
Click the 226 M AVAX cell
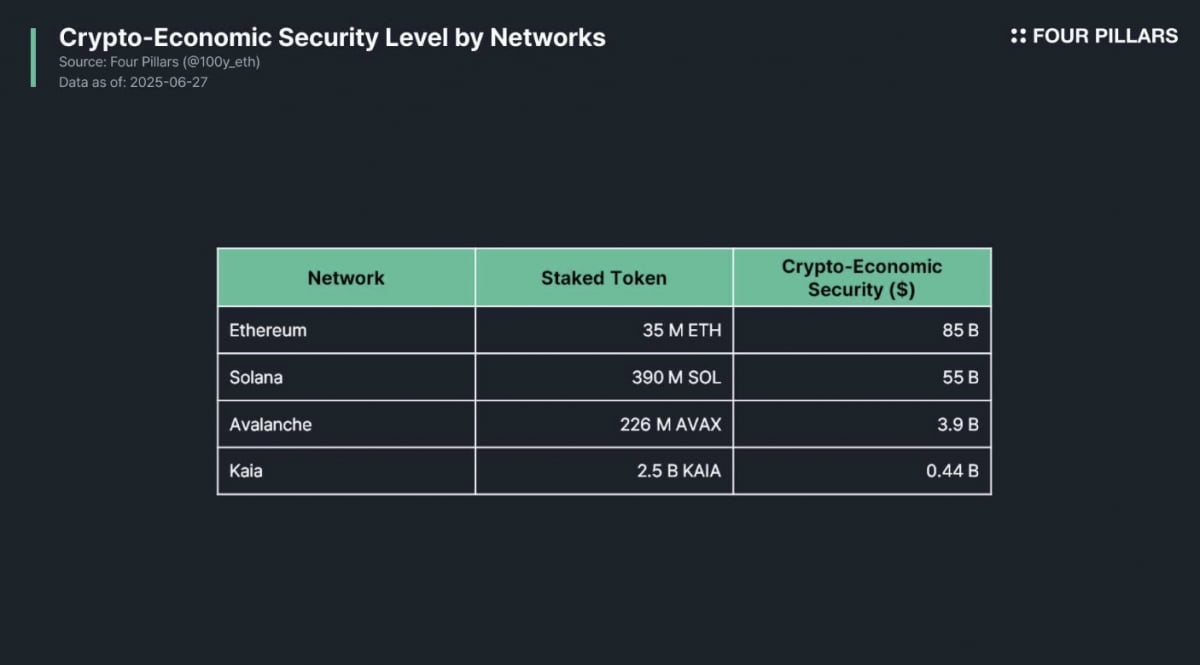point(670,424)
